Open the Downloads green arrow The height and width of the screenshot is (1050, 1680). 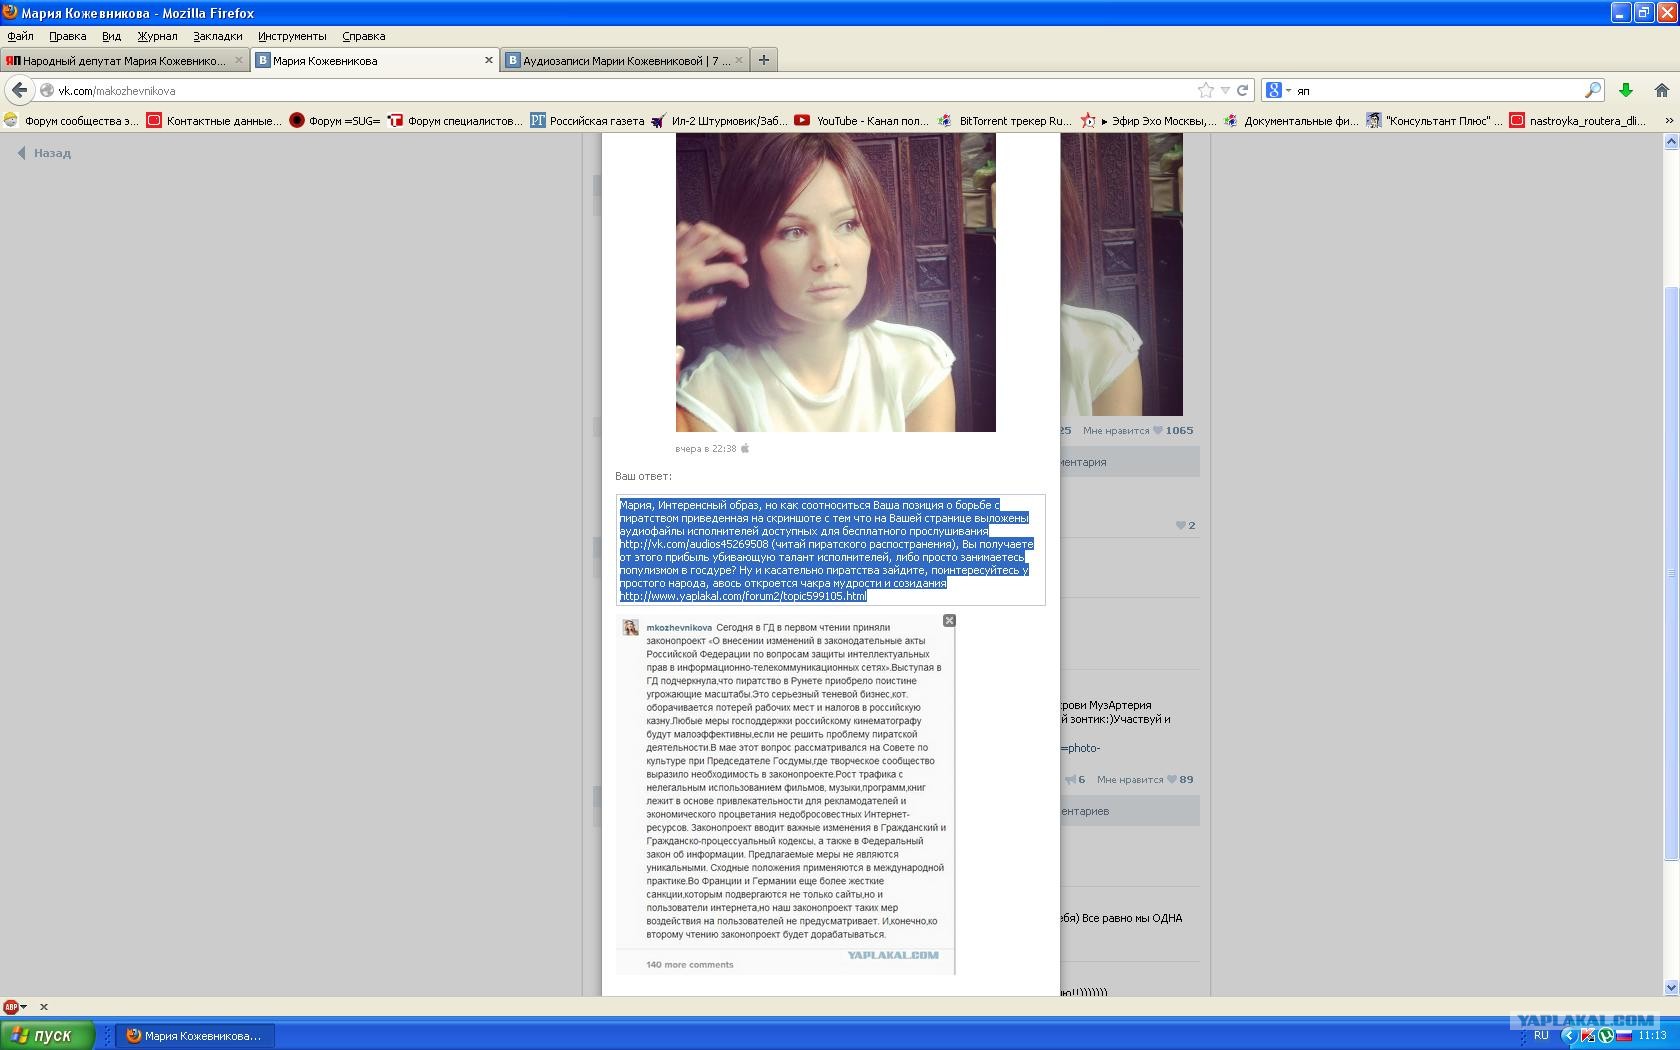pos(1626,90)
